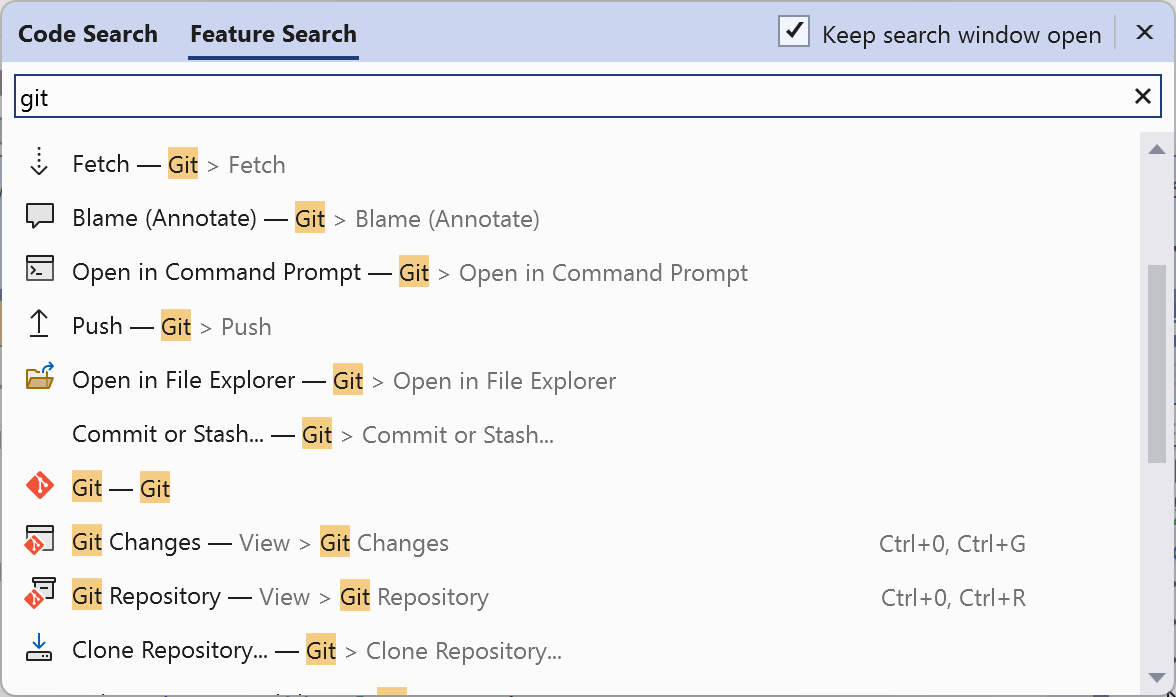Click the Open in Command Prompt terminal icon
Screen dimensions: 1176x697
click(39, 271)
